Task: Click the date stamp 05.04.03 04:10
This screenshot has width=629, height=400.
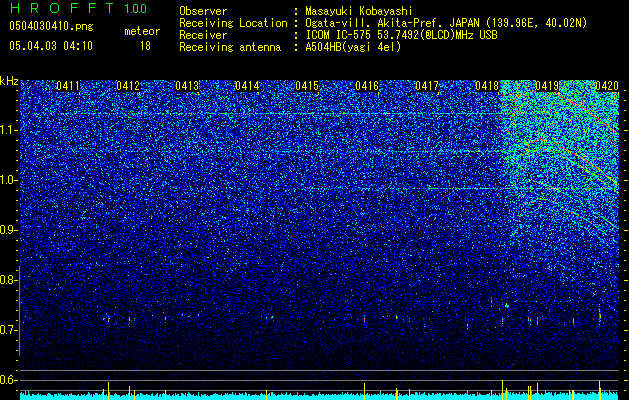Action: (51, 46)
